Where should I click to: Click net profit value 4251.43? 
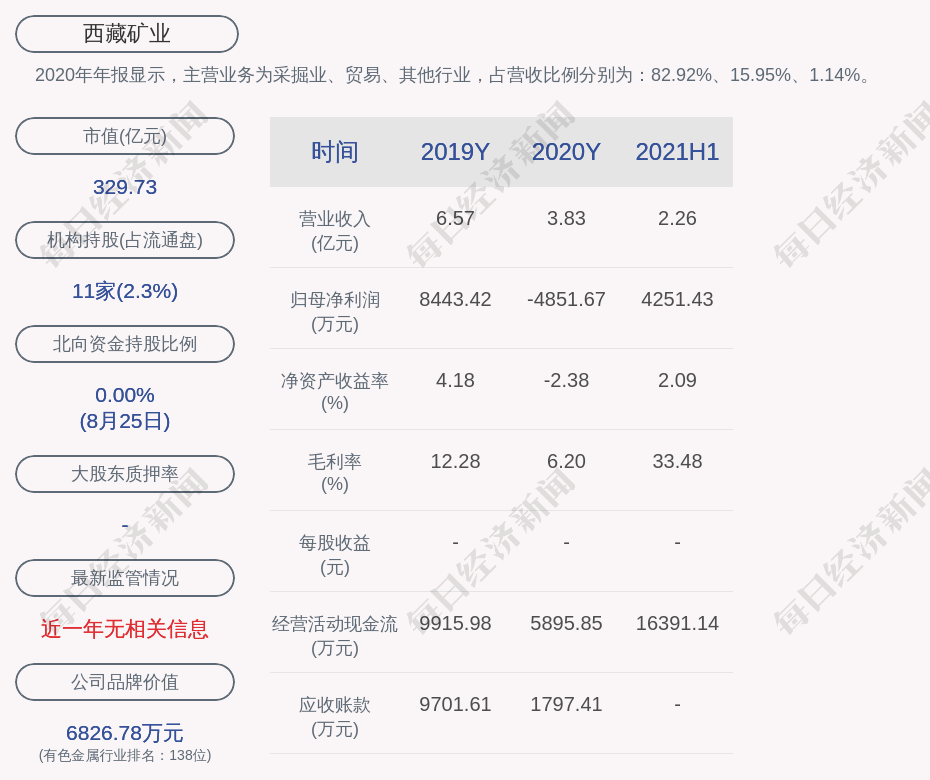pos(677,299)
